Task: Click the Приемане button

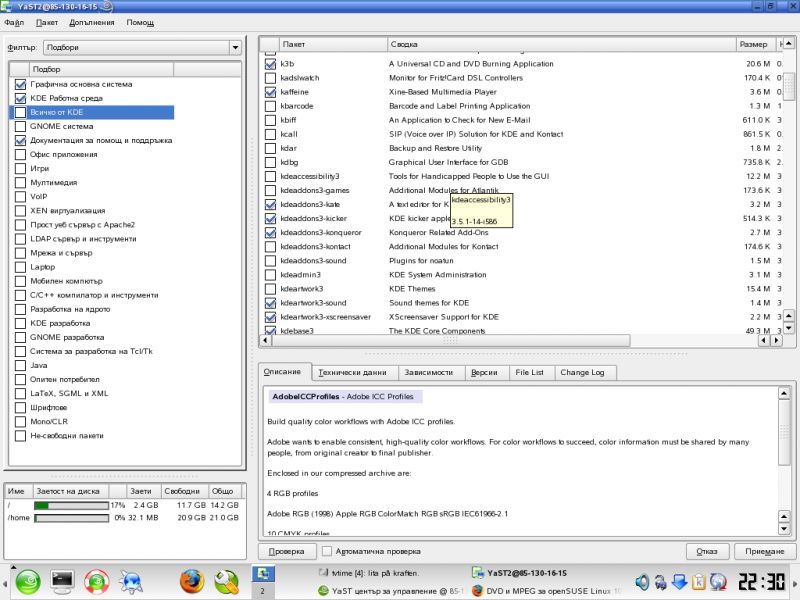Action: (765, 551)
